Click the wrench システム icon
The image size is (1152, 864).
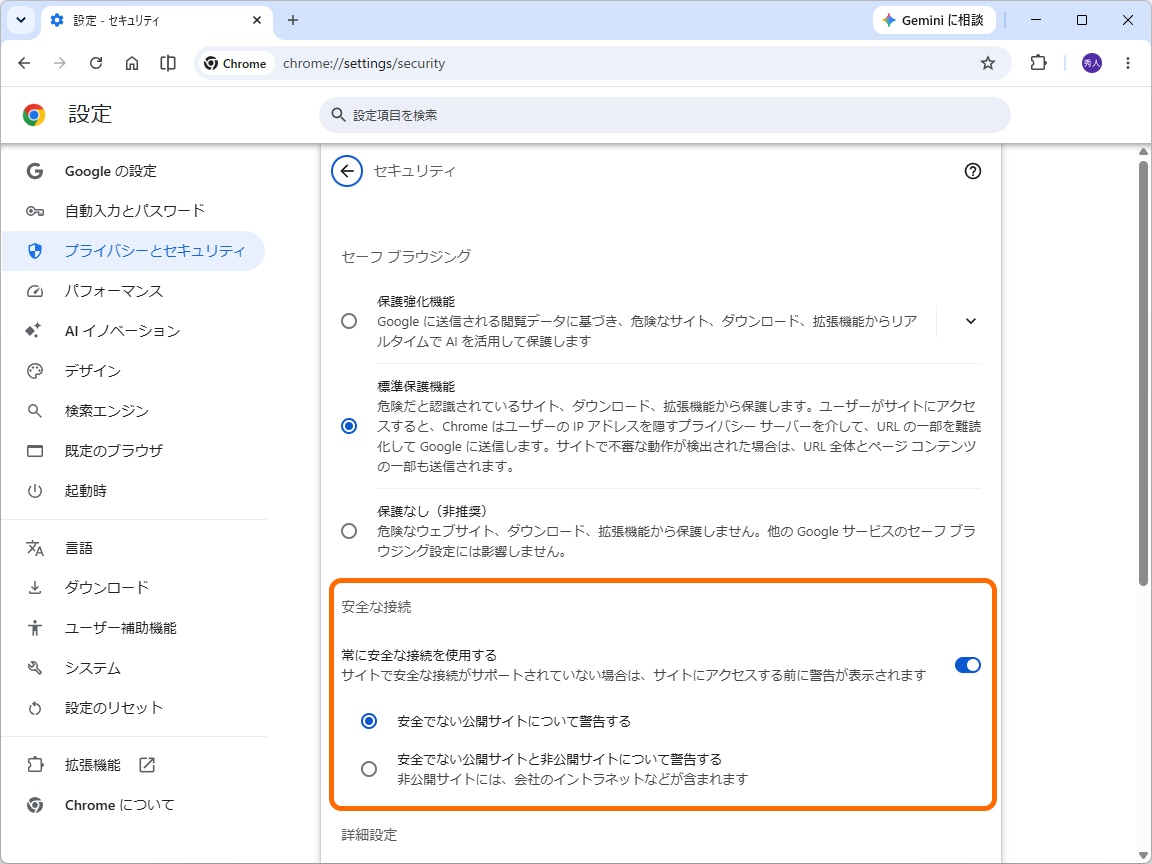point(35,668)
